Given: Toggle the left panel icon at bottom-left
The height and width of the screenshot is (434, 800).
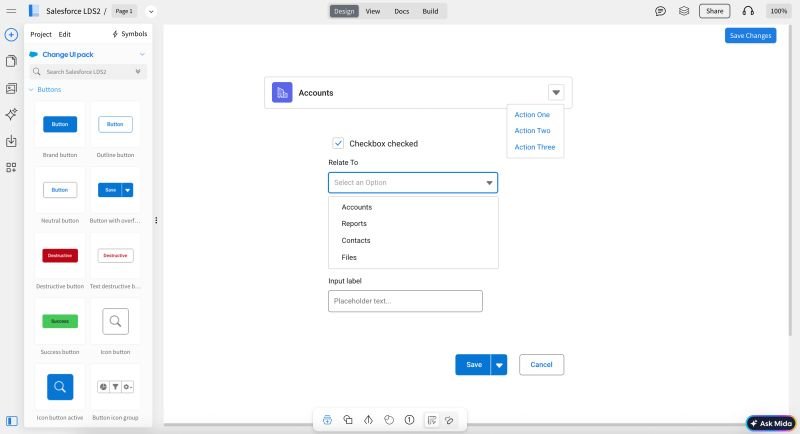Looking at the screenshot, I should (12, 421).
